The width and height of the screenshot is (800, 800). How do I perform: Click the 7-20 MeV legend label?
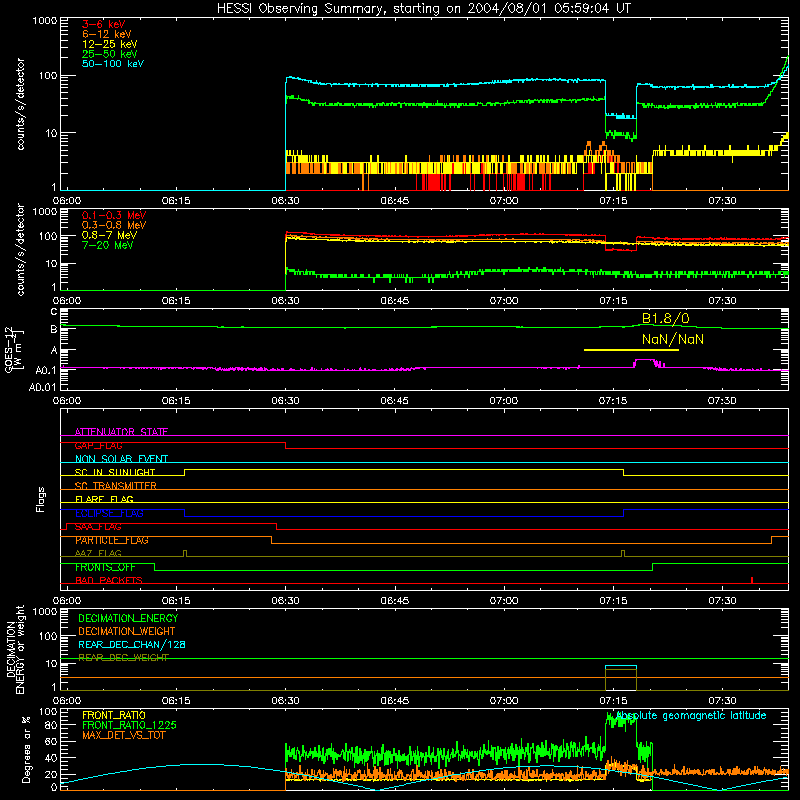(108, 245)
